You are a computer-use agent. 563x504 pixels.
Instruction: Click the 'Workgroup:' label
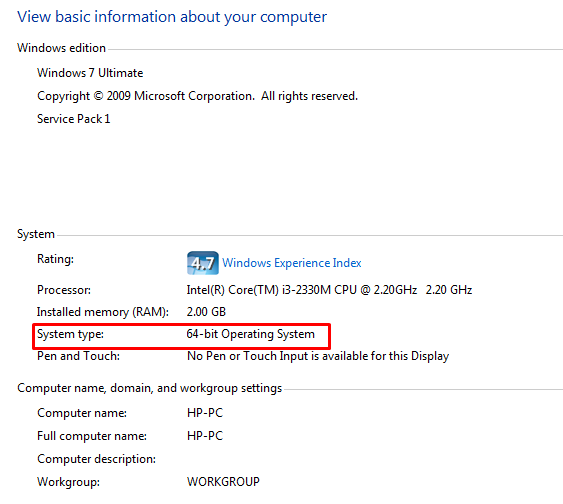pos(69,482)
